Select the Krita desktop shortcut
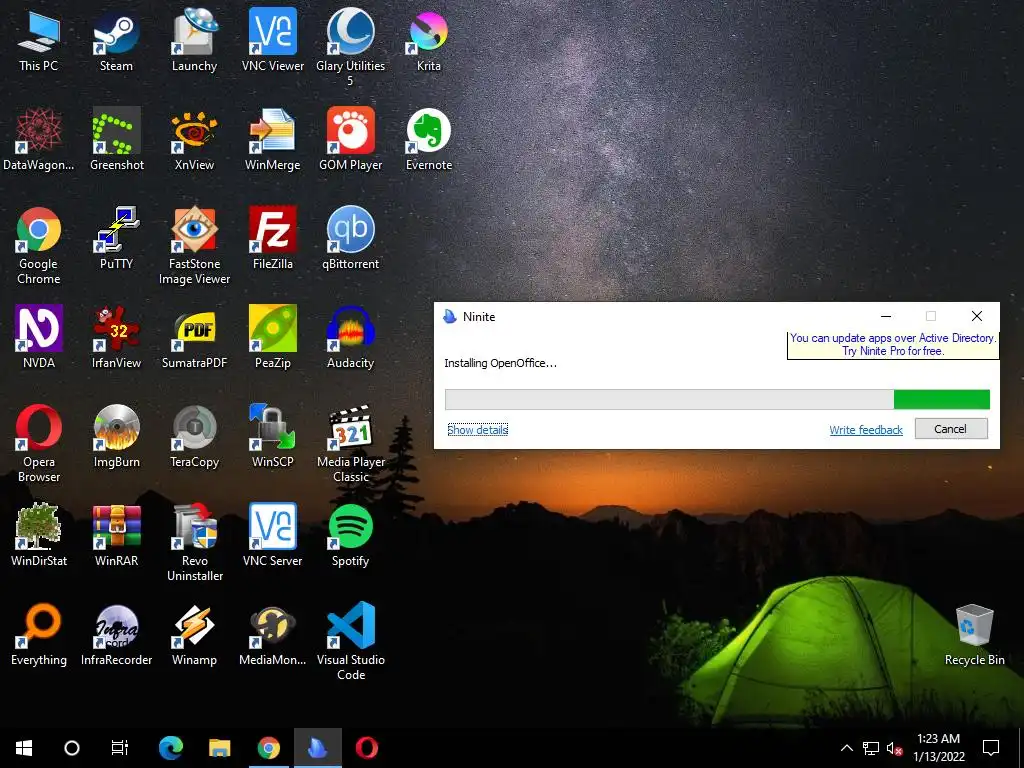 [428, 39]
